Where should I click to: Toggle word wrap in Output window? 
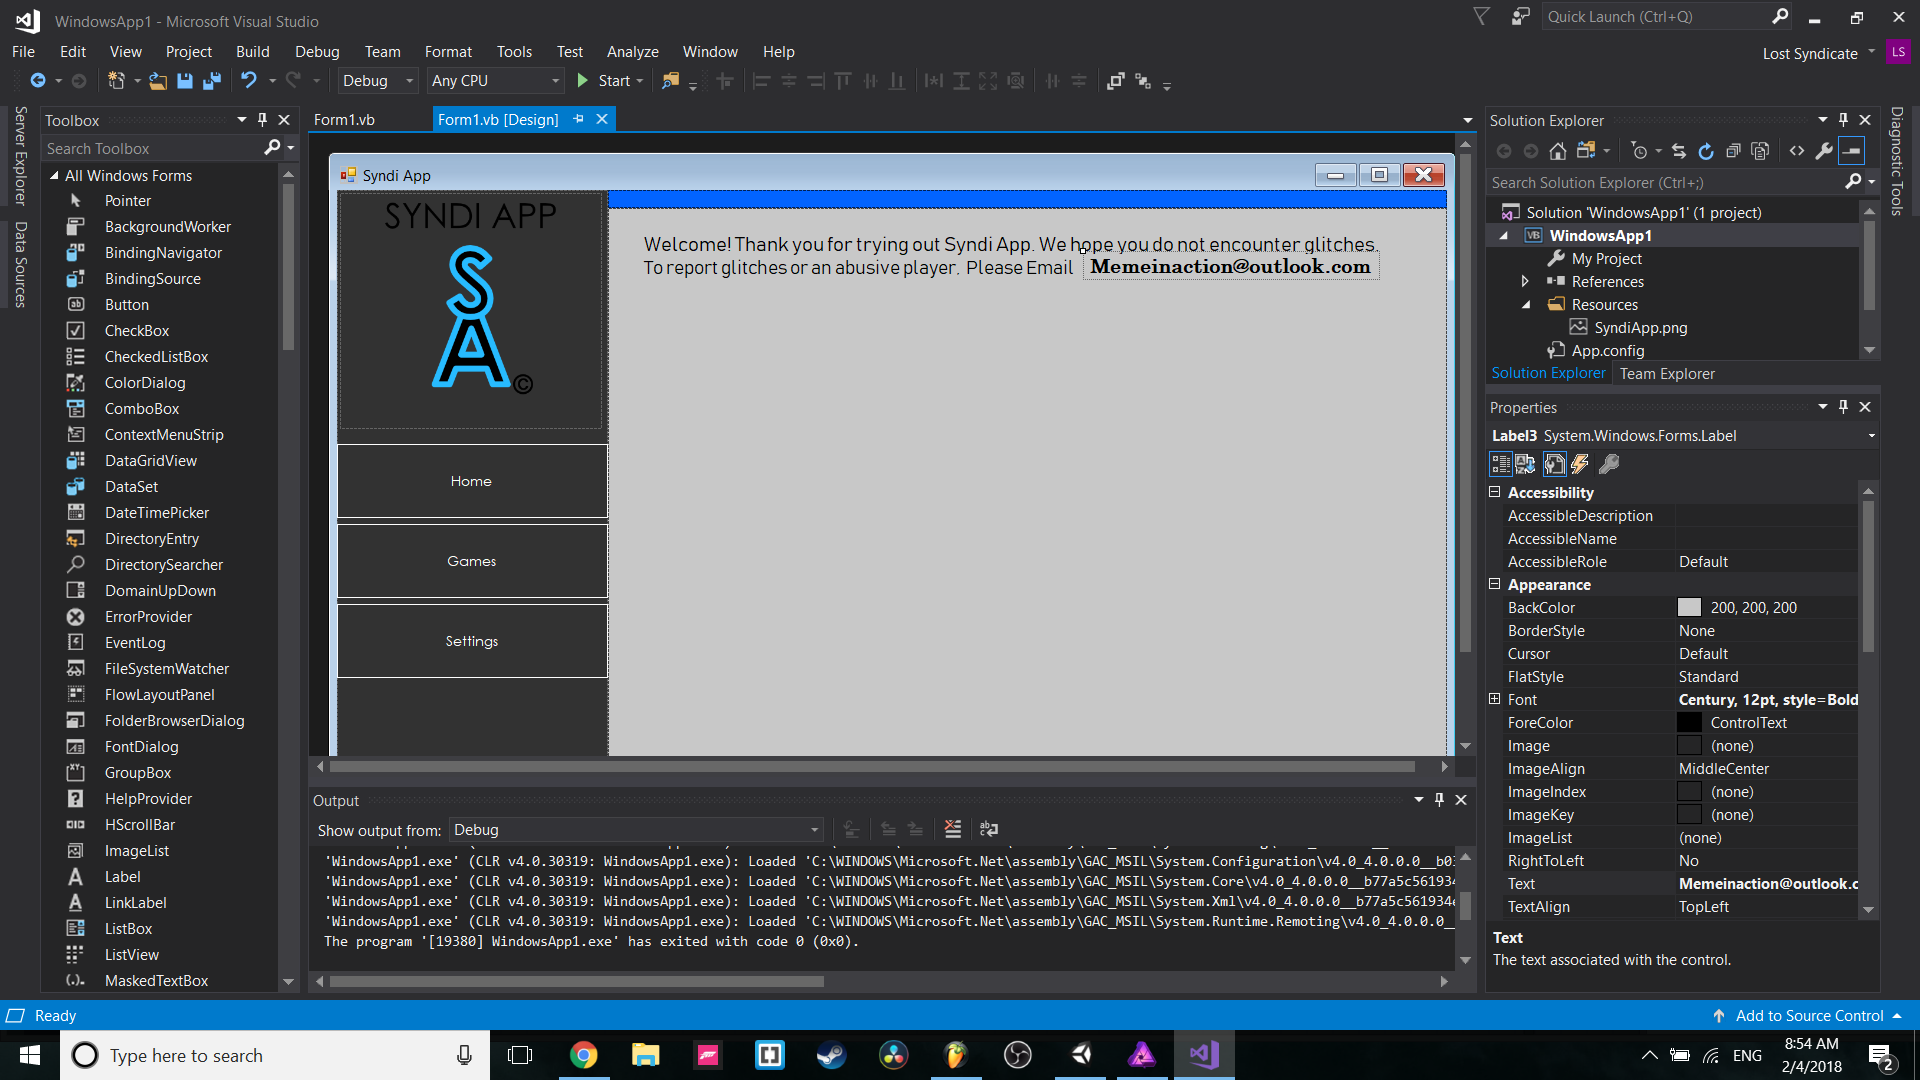click(x=989, y=829)
